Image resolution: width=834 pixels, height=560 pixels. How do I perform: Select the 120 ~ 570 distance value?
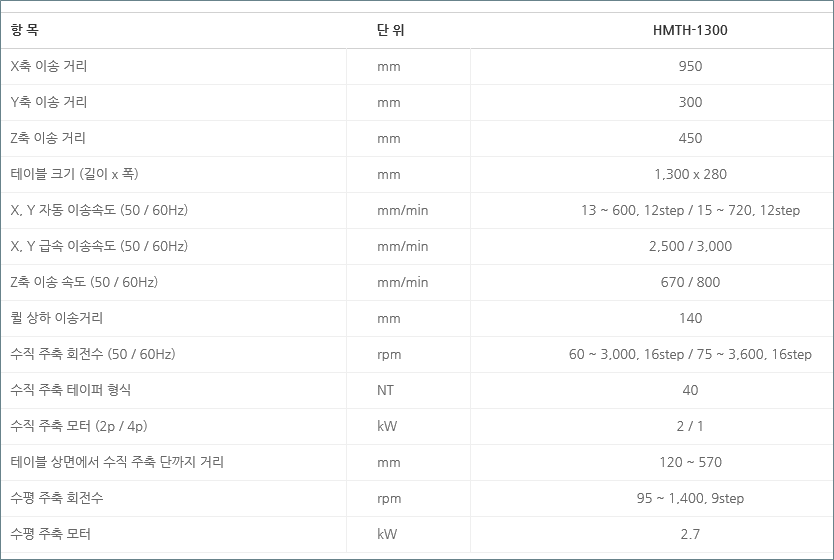[690, 462]
